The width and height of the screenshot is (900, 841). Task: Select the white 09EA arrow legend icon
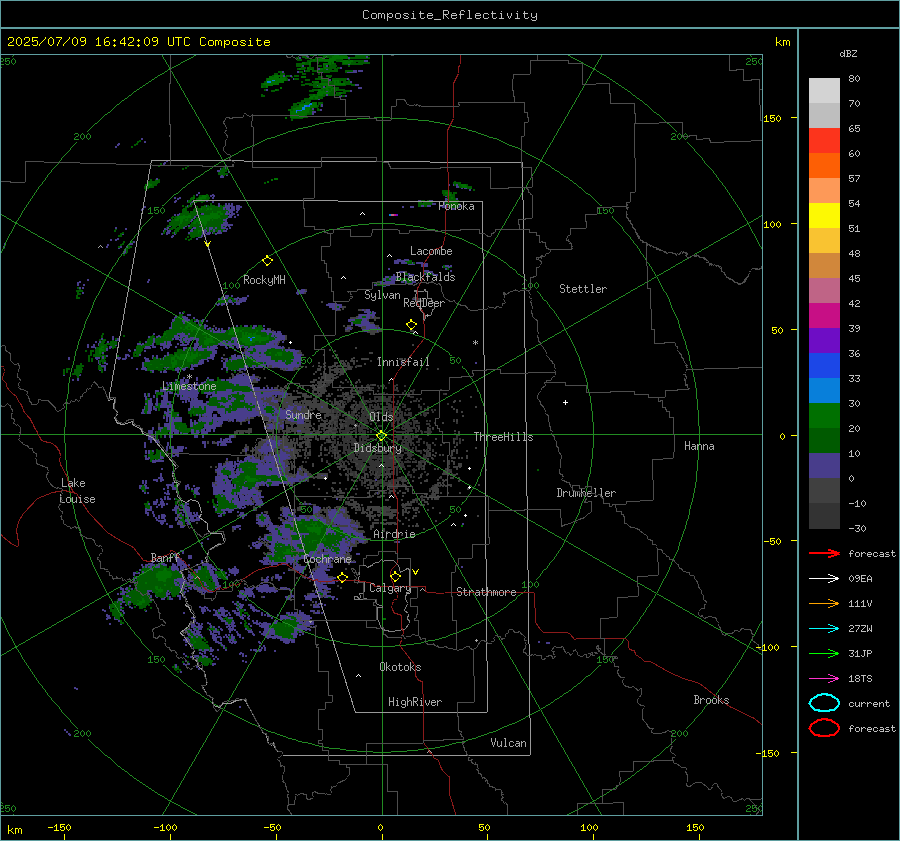[824, 579]
